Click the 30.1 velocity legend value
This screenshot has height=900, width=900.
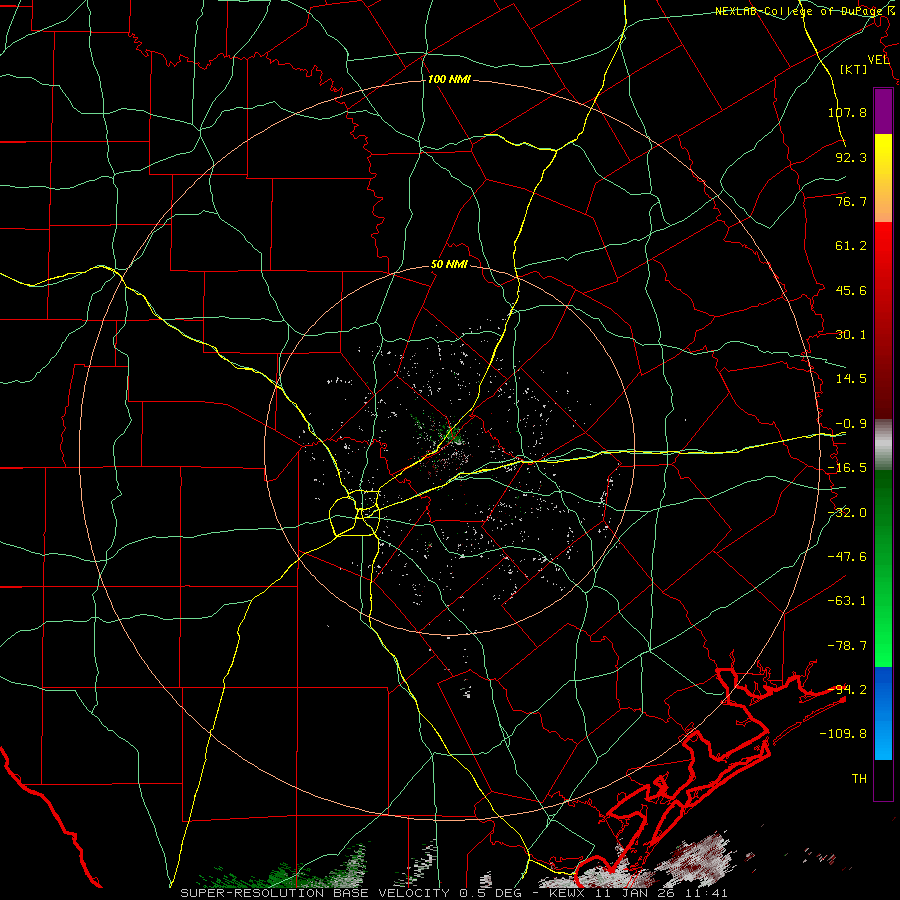[851, 335]
